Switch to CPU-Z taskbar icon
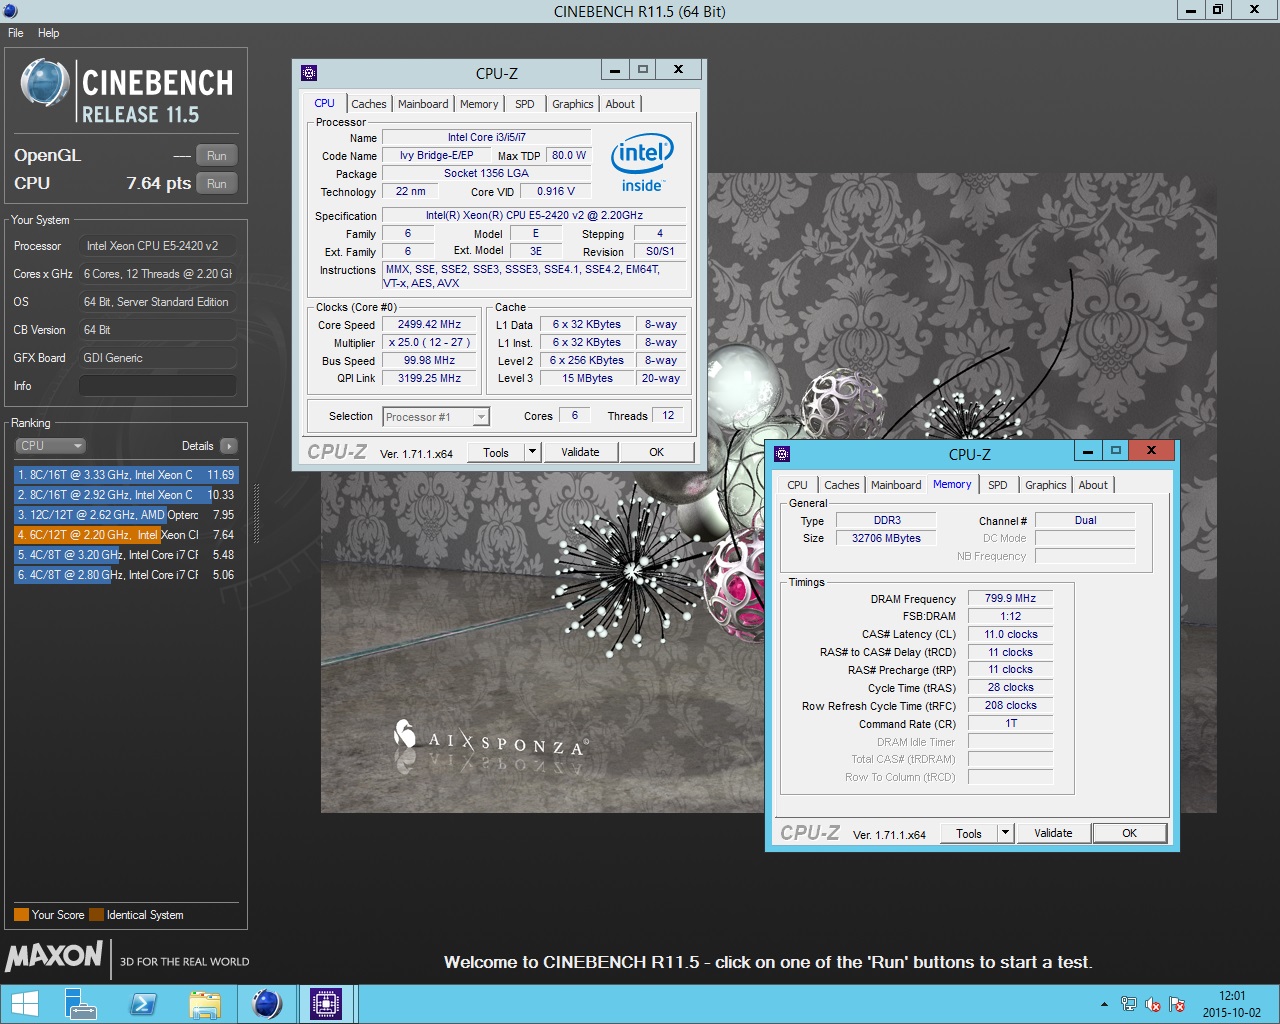Viewport: 1280px width, 1024px height. 326,1004
